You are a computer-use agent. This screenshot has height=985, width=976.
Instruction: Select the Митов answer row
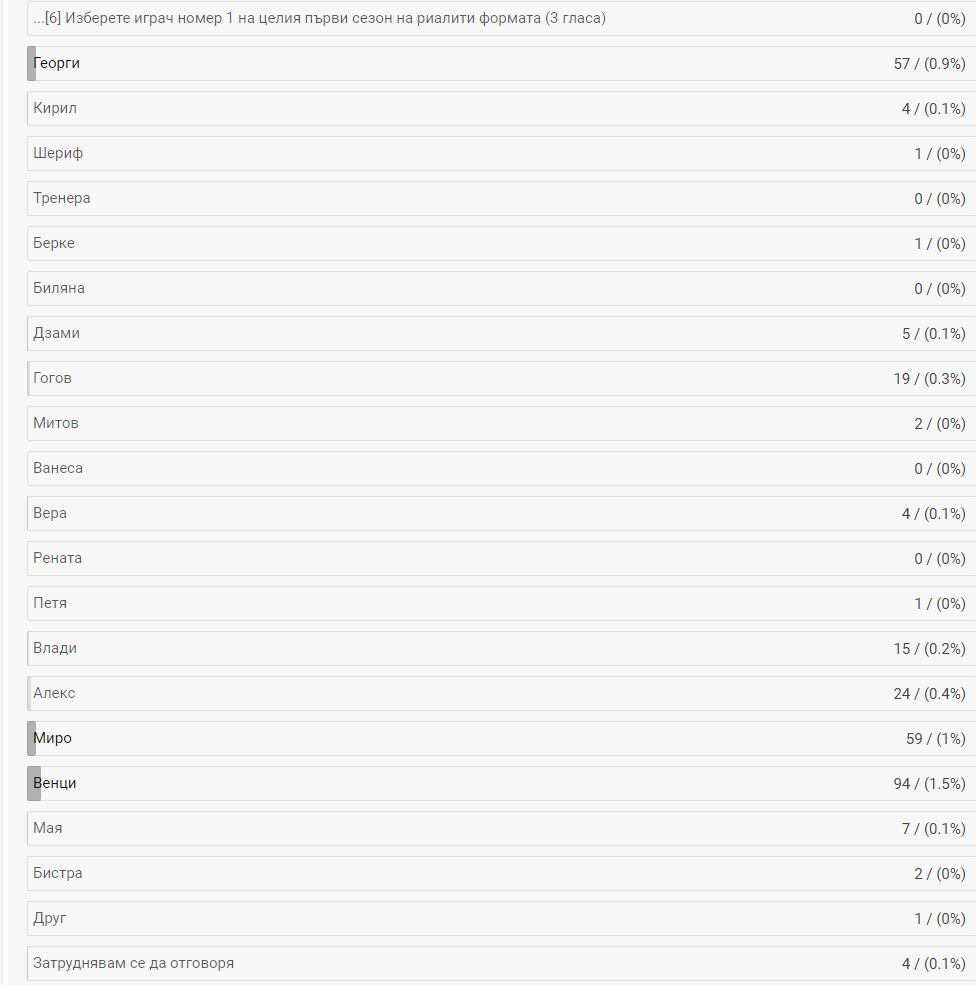coord(501,423)
